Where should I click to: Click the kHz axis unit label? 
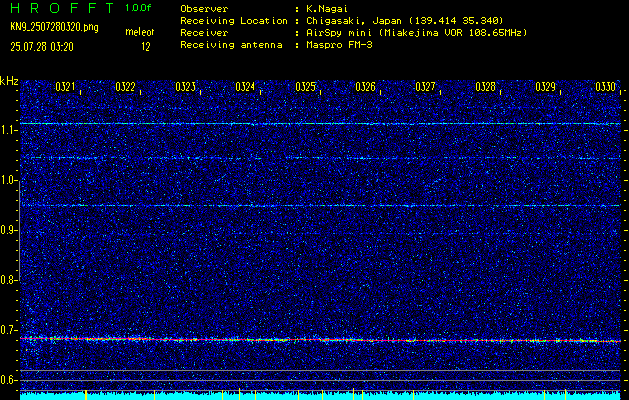pos(9,81)
